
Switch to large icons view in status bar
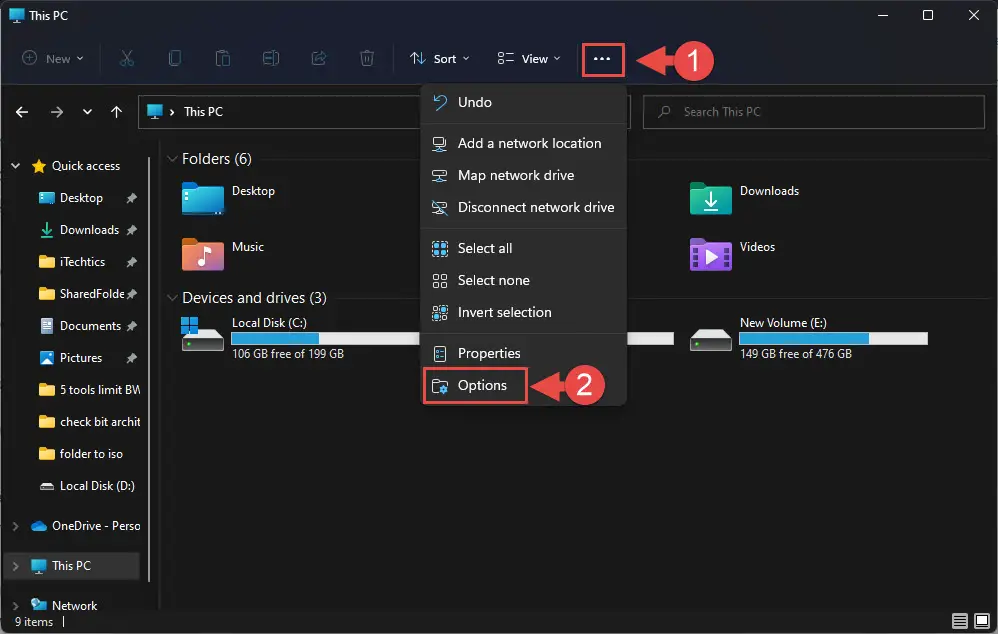tap(982, 621)
